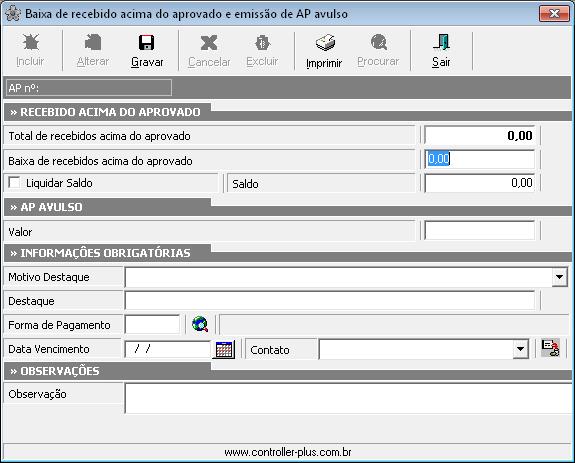
Task: Click the AP Avulso Valor input field
Action: 479,230
